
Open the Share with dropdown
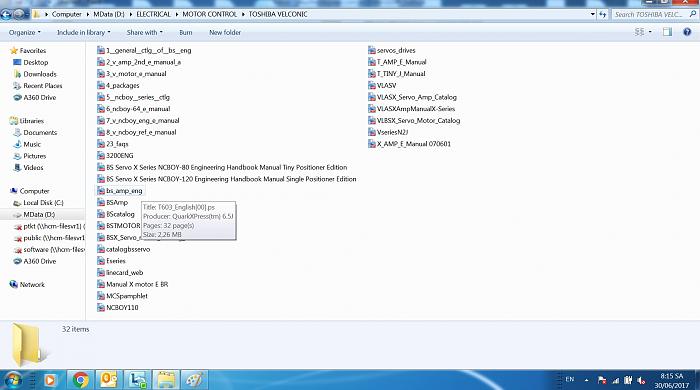pos(145,33)
